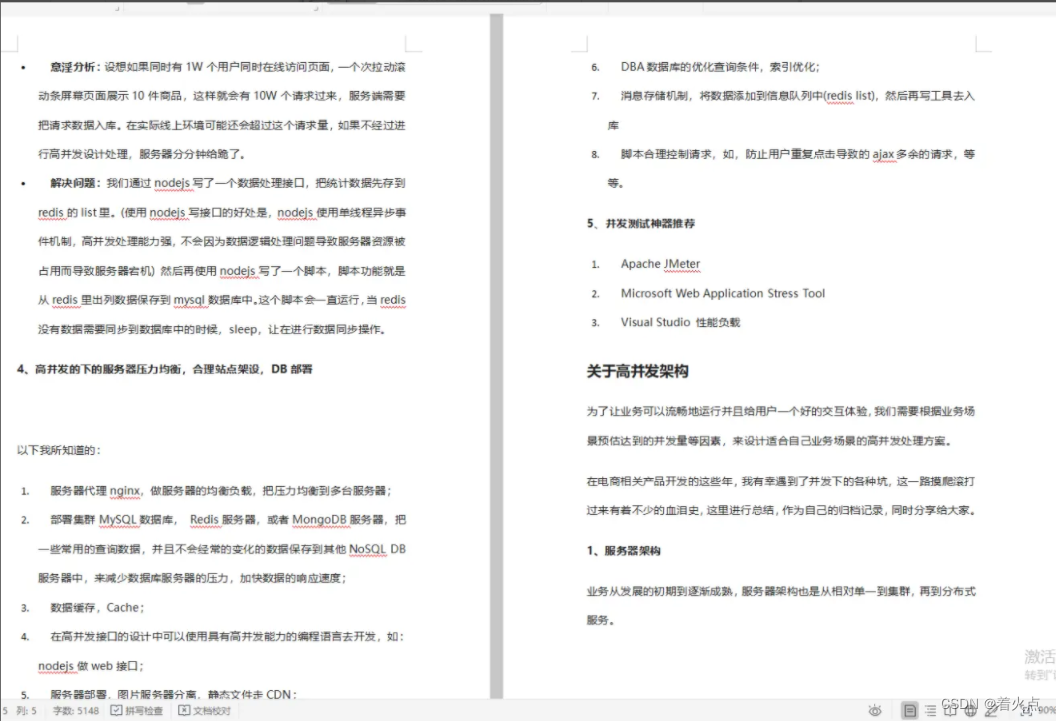Switch to outline view icon in status bar
This screenshot has height=721, width=1056.
coord(930,710)
